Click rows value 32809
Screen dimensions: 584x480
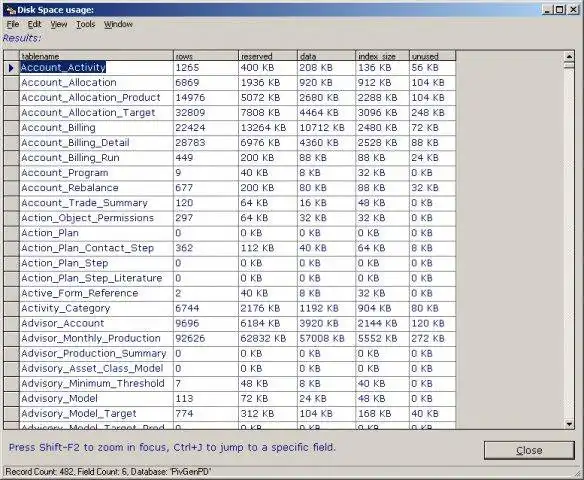(190, 113)
